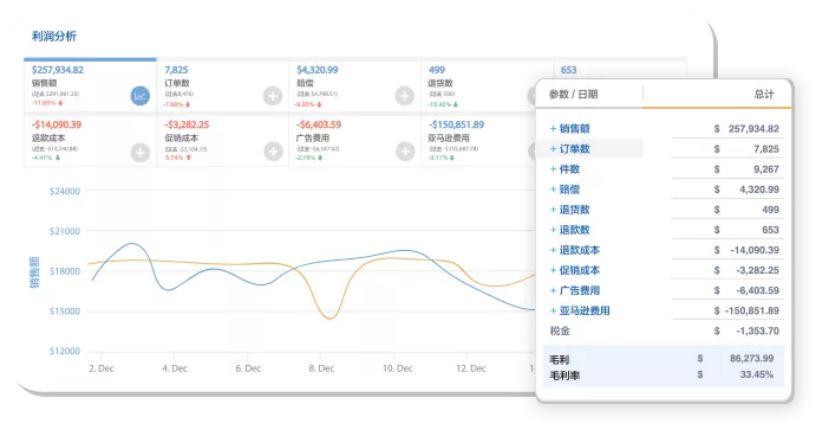Click the 2. Dec x-axis label

click(101, 368)
